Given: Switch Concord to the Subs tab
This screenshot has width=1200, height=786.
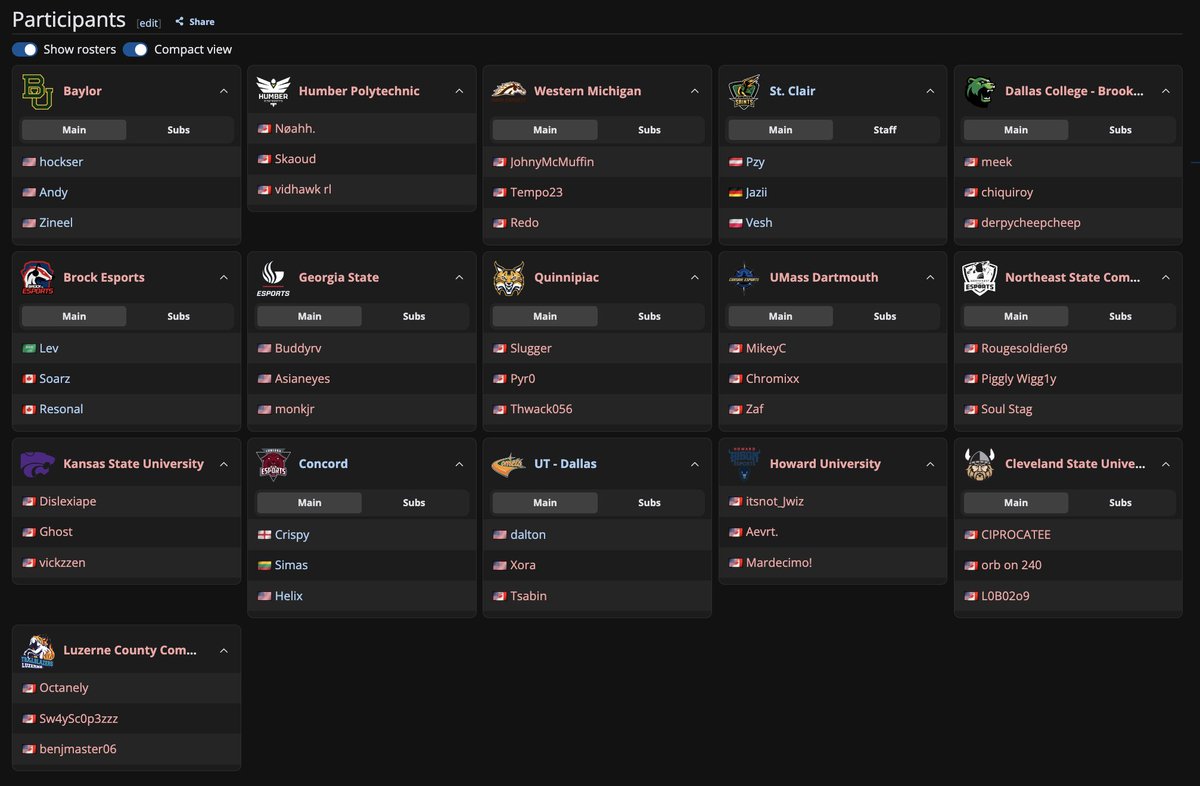Looking at the screenshot, I should pyautogui.click(x=414, y=503).
